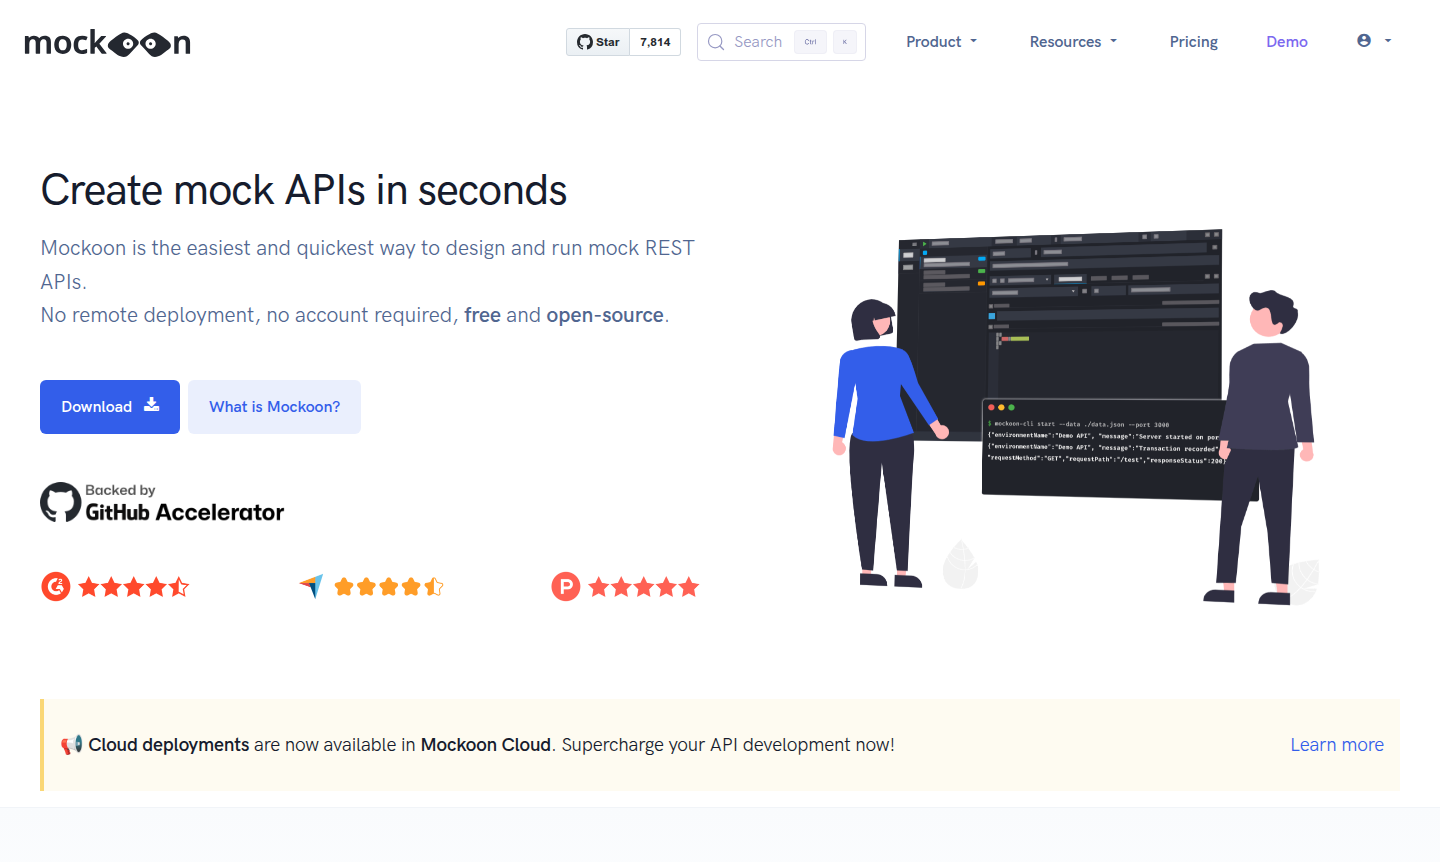Open the user account profile icon

1363,40
